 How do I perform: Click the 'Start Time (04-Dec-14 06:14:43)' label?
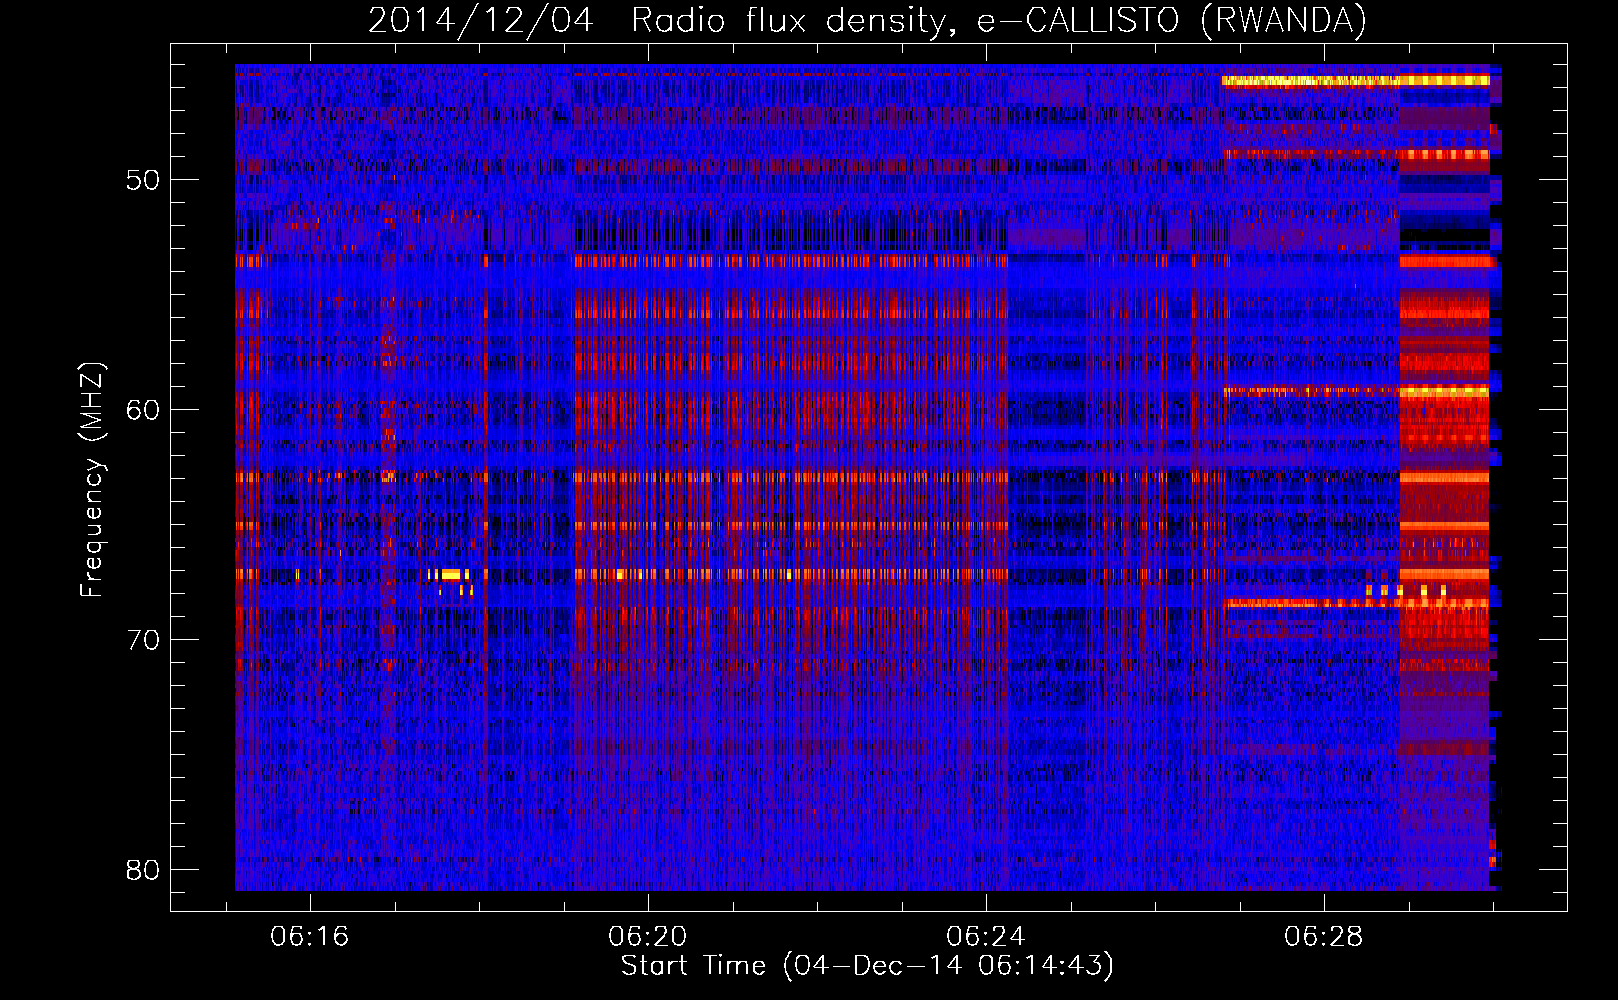[867, 966]
